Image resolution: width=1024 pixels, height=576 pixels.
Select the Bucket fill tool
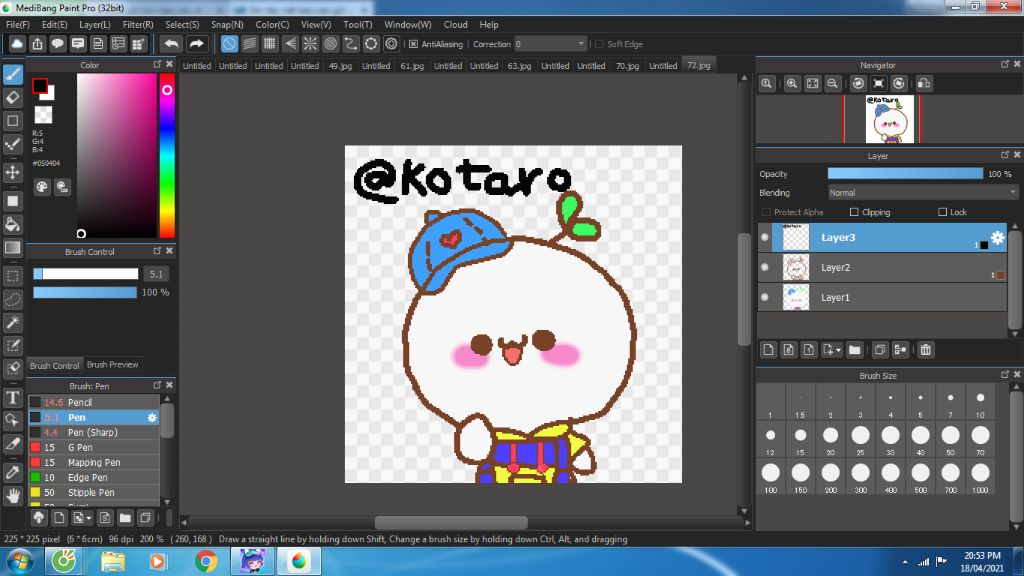click(x=12, y=224)
